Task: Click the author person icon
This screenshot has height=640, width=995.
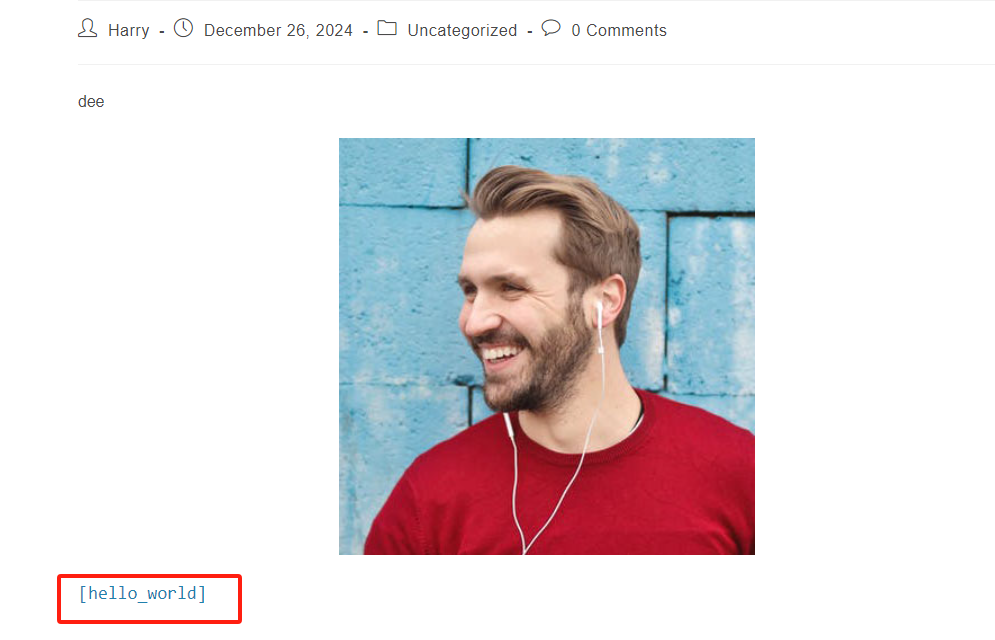Action: coord(88,29)
